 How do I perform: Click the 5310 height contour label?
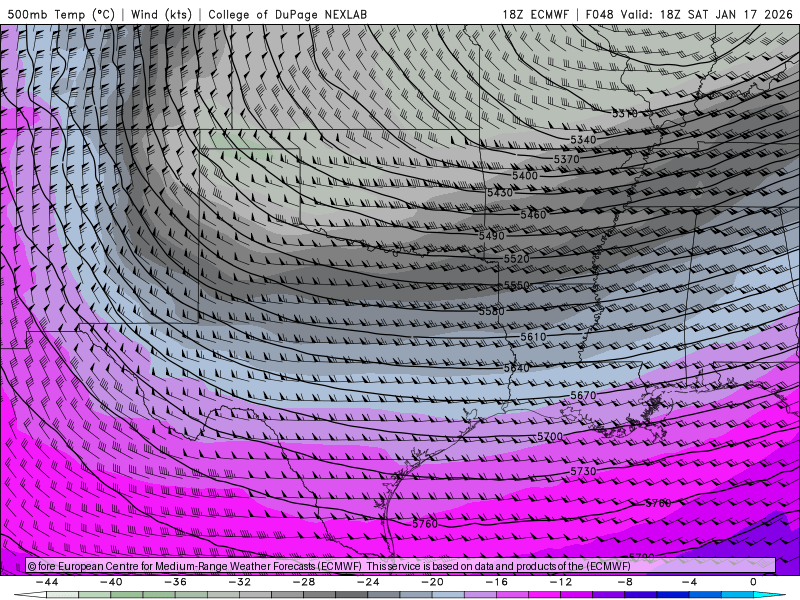(x=625, y=113)
